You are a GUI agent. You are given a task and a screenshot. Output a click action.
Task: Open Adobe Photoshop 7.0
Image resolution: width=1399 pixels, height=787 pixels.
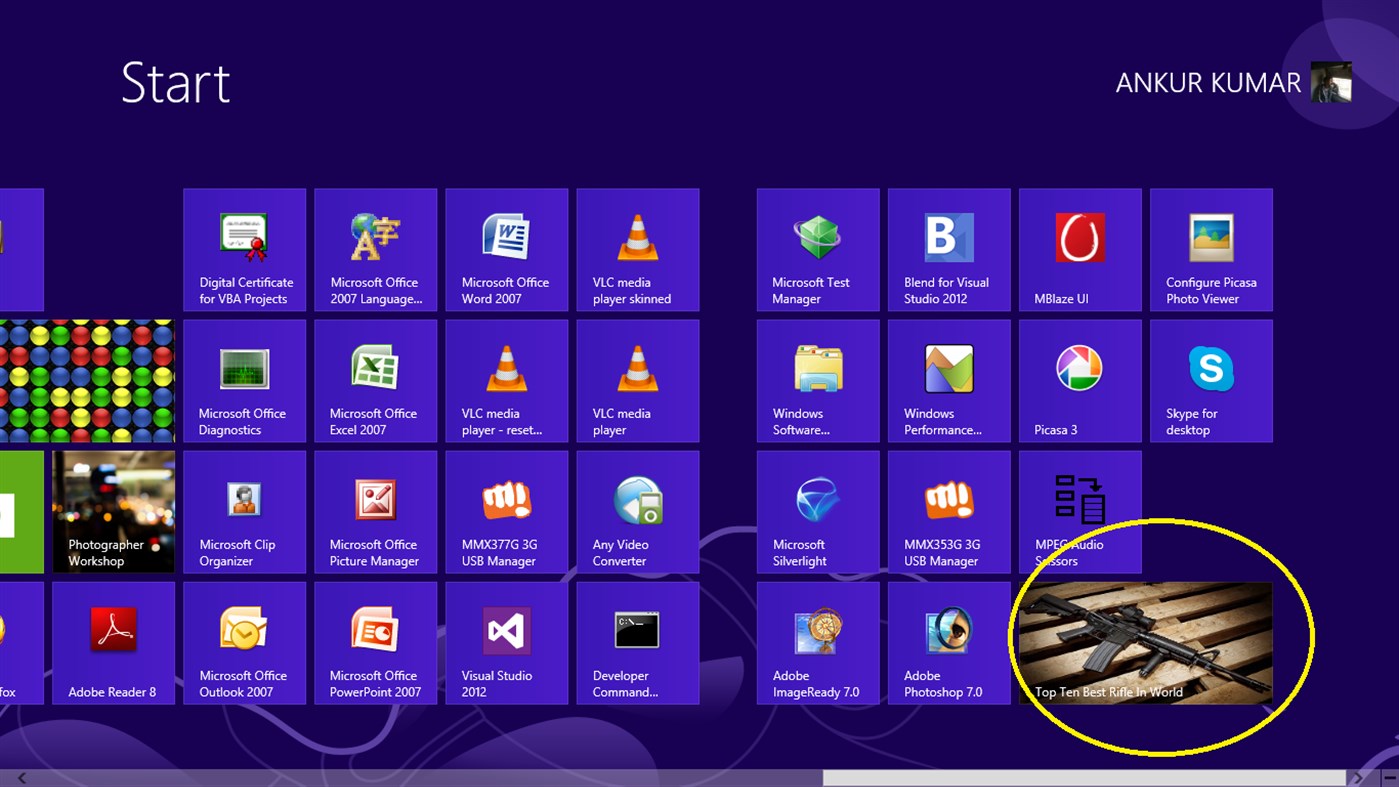pos(949,643)
